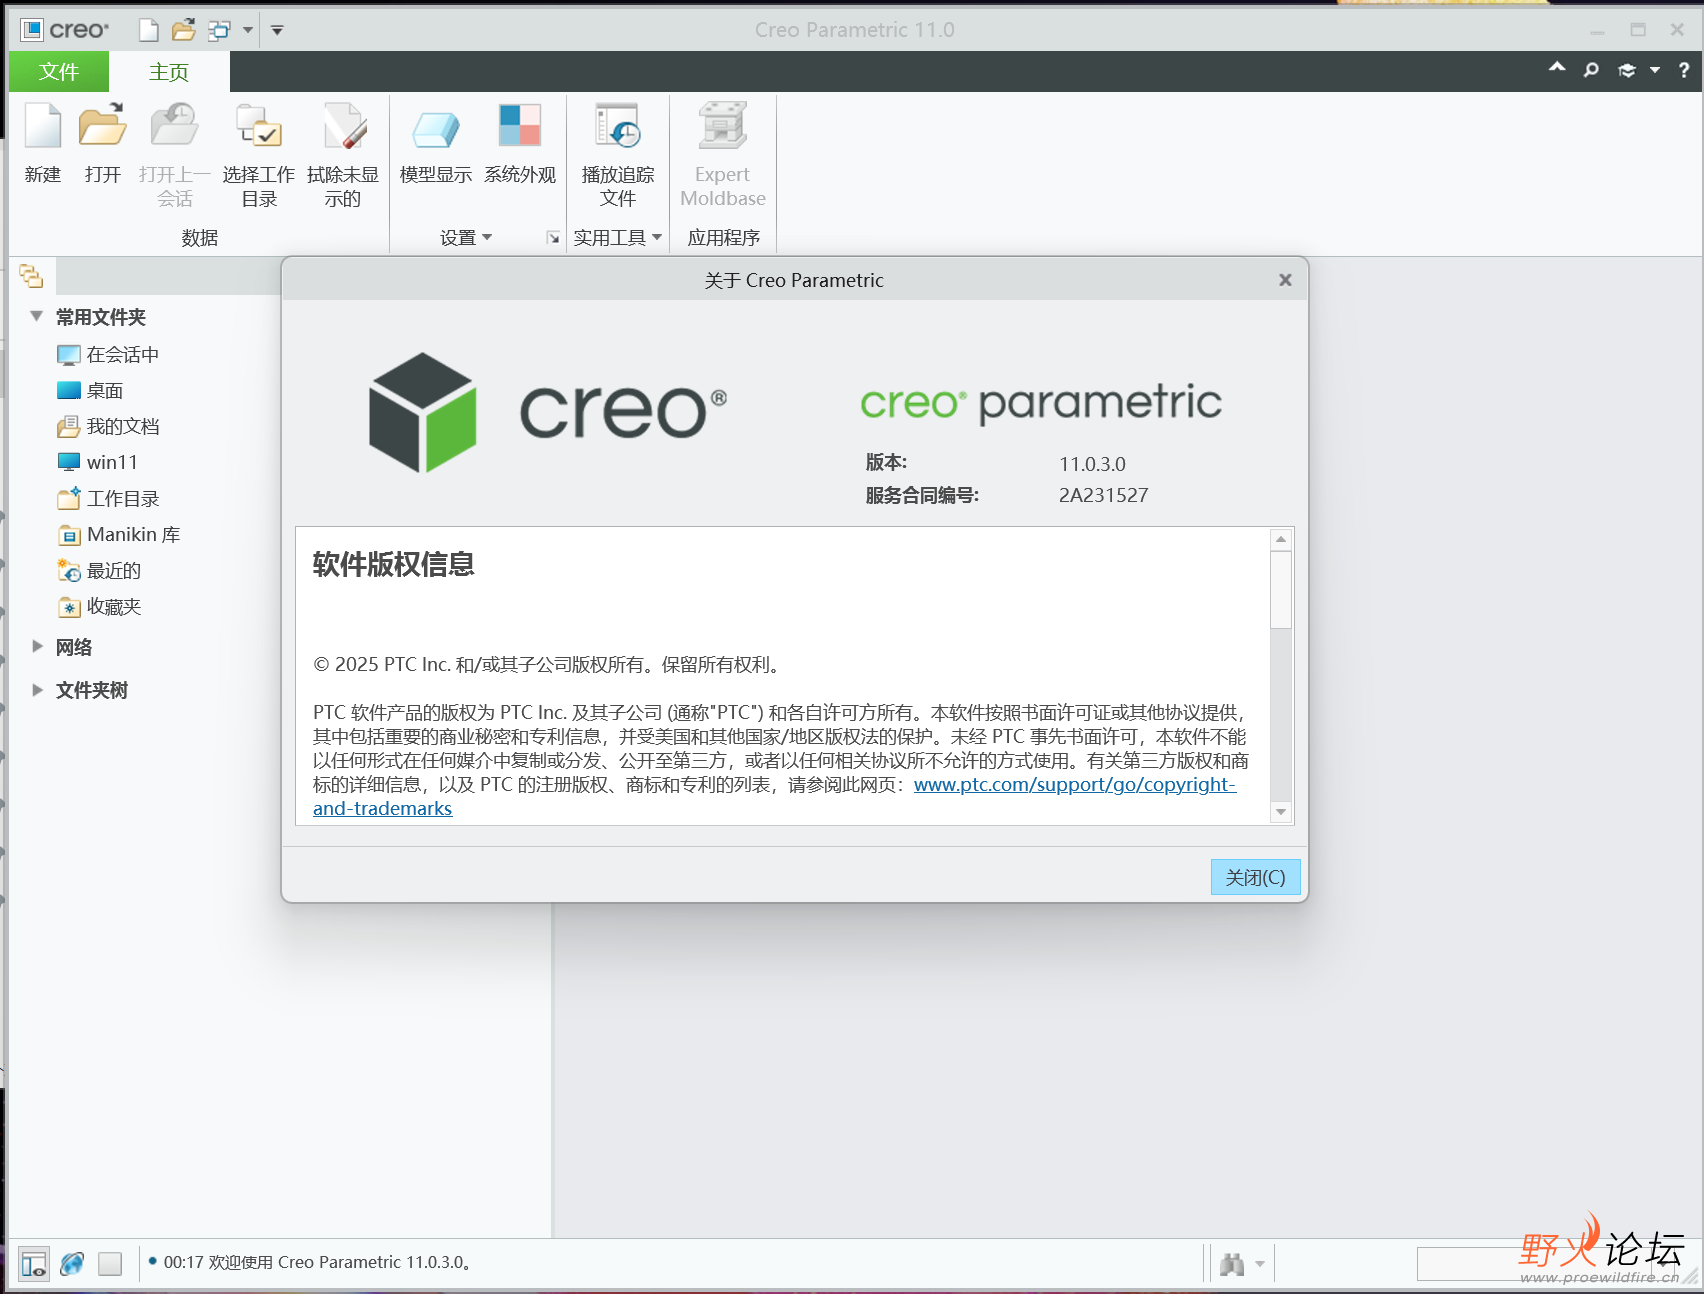Expand the 设置 settings group dropdown
The image size is (1704, 1294).
coord(466,237)
